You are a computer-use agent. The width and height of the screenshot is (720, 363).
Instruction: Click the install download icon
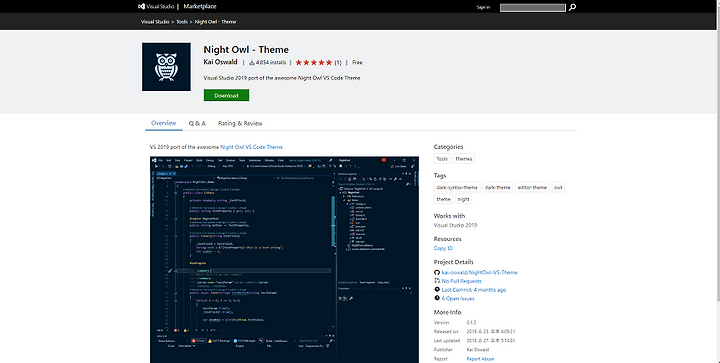252,62
